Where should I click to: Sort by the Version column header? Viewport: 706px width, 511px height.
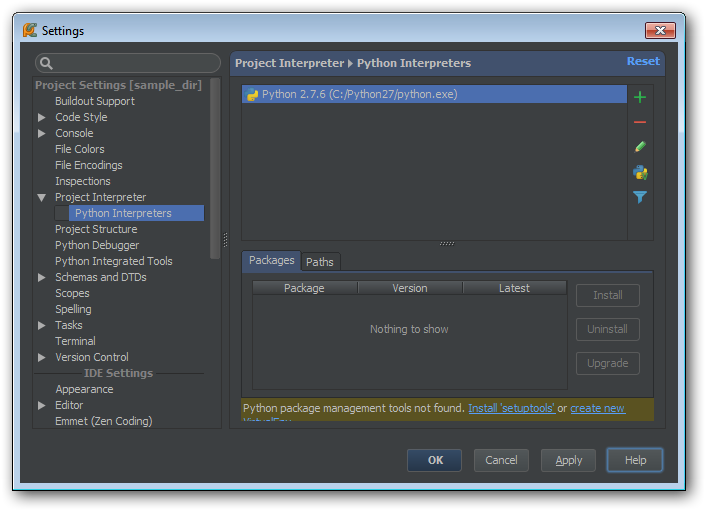[x=410, y=288]
